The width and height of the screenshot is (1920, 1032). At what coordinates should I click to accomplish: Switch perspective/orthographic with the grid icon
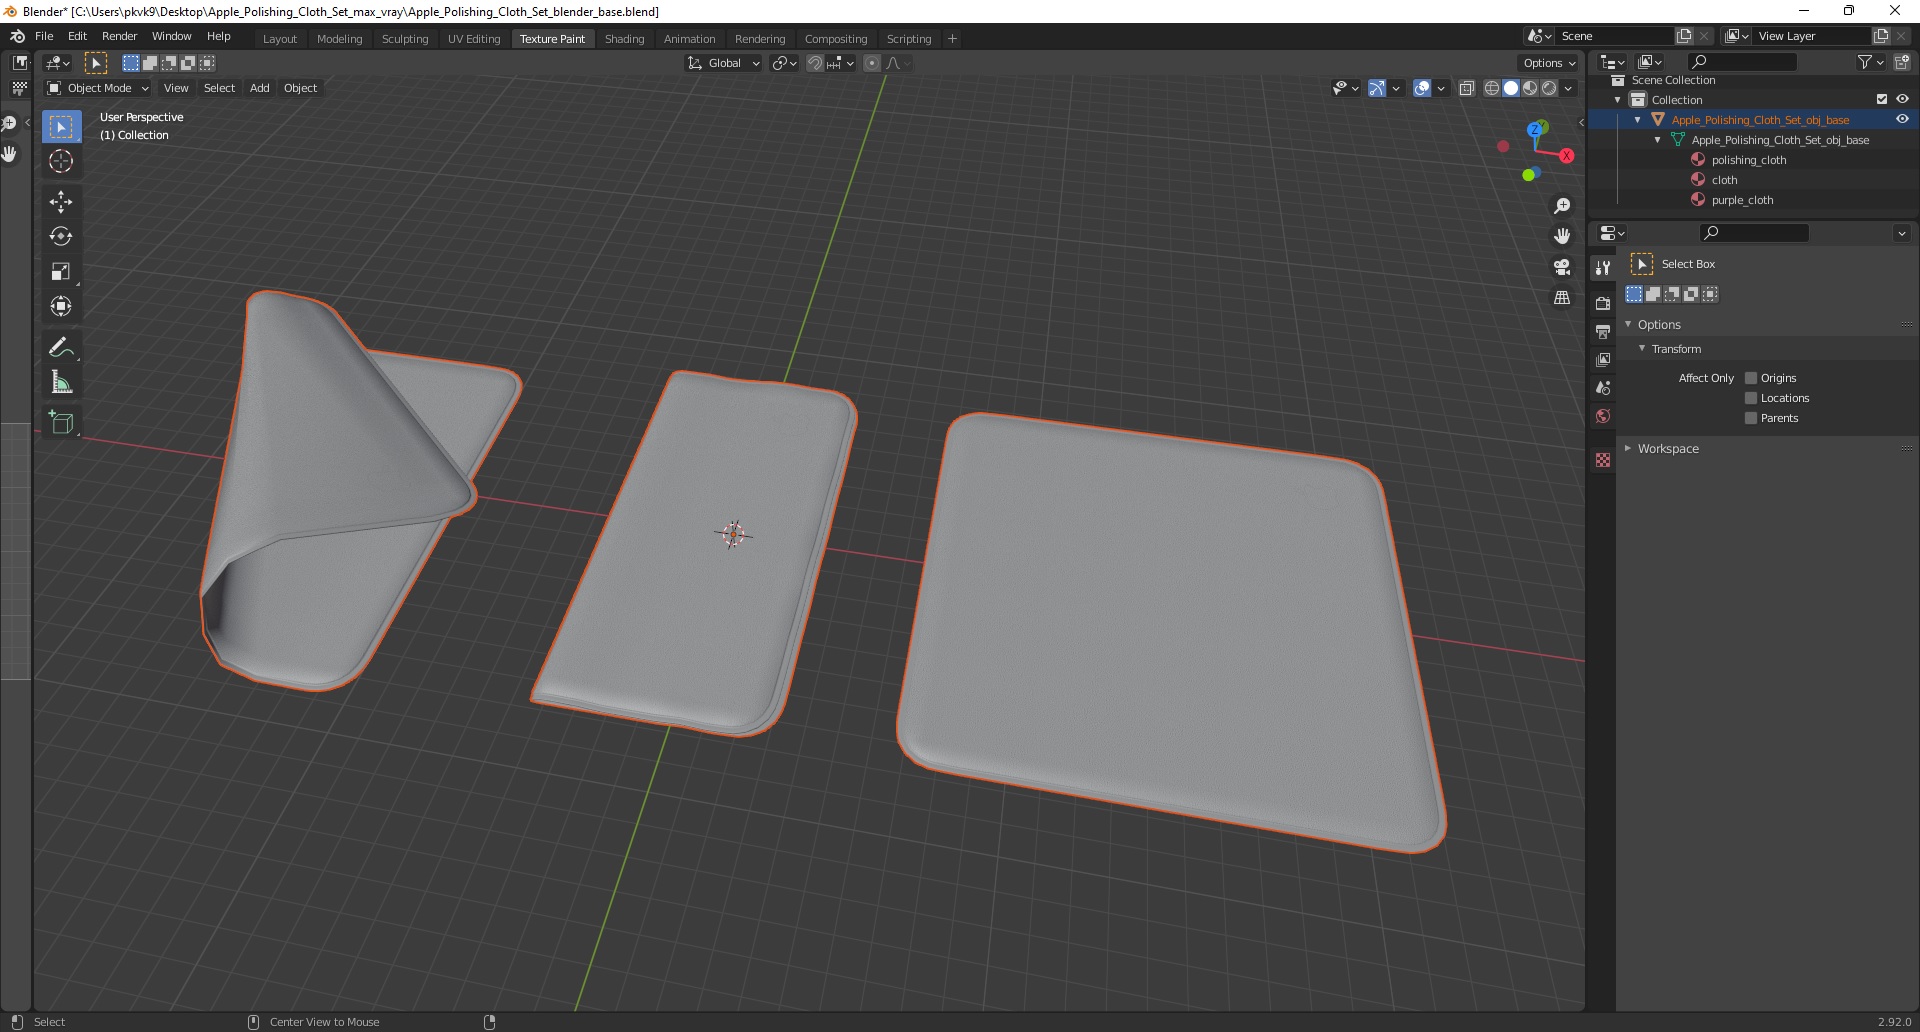coord(1562,298)
